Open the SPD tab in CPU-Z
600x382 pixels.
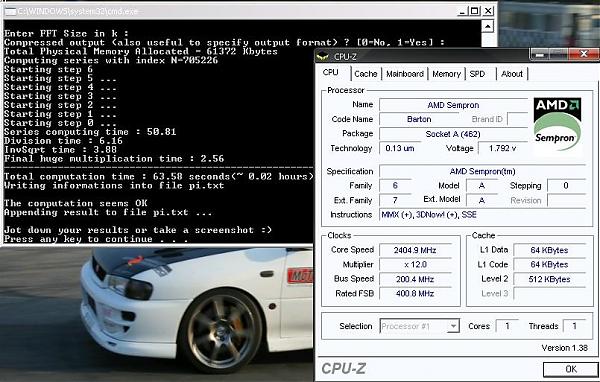(477, 74)
